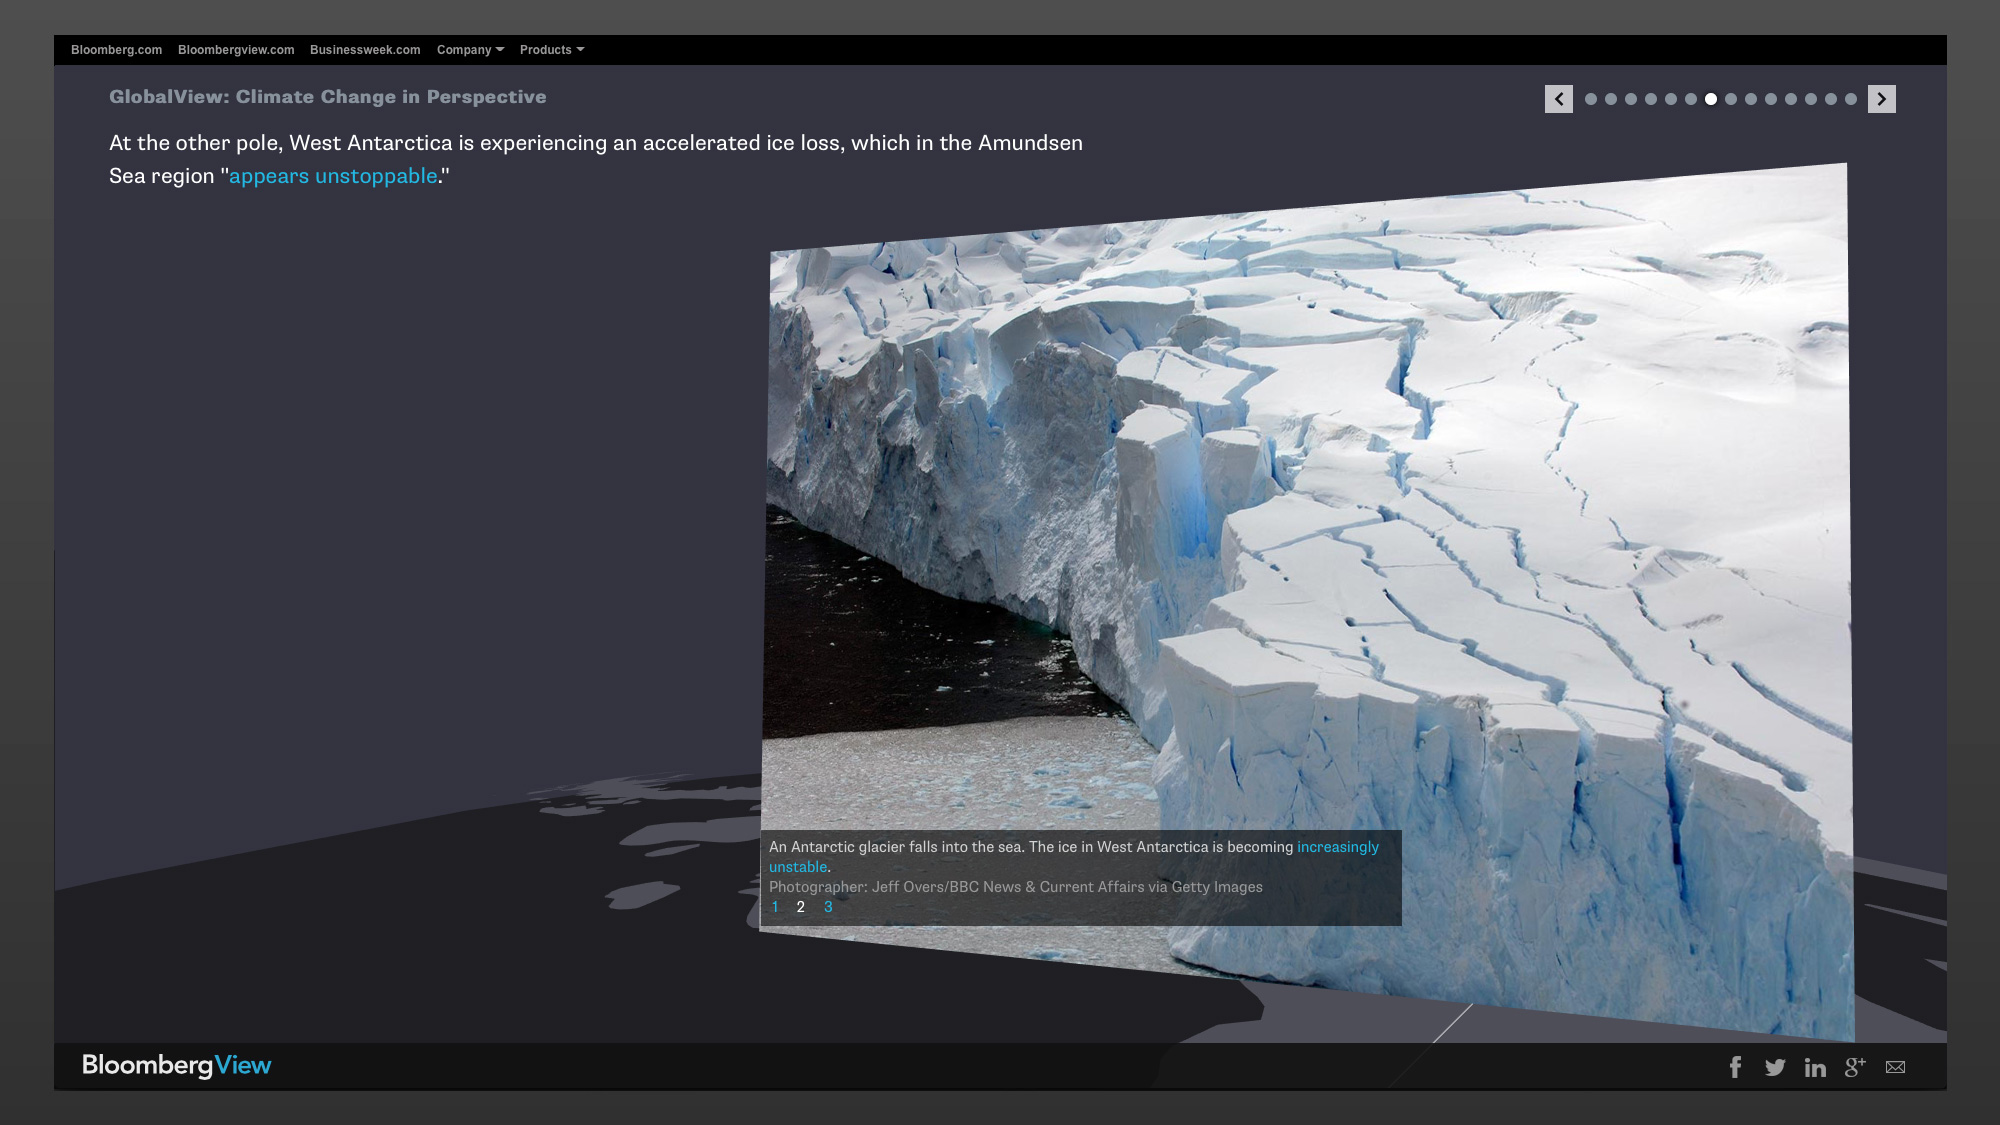Select the eighth slide pagination dot

coord(1731,99)
